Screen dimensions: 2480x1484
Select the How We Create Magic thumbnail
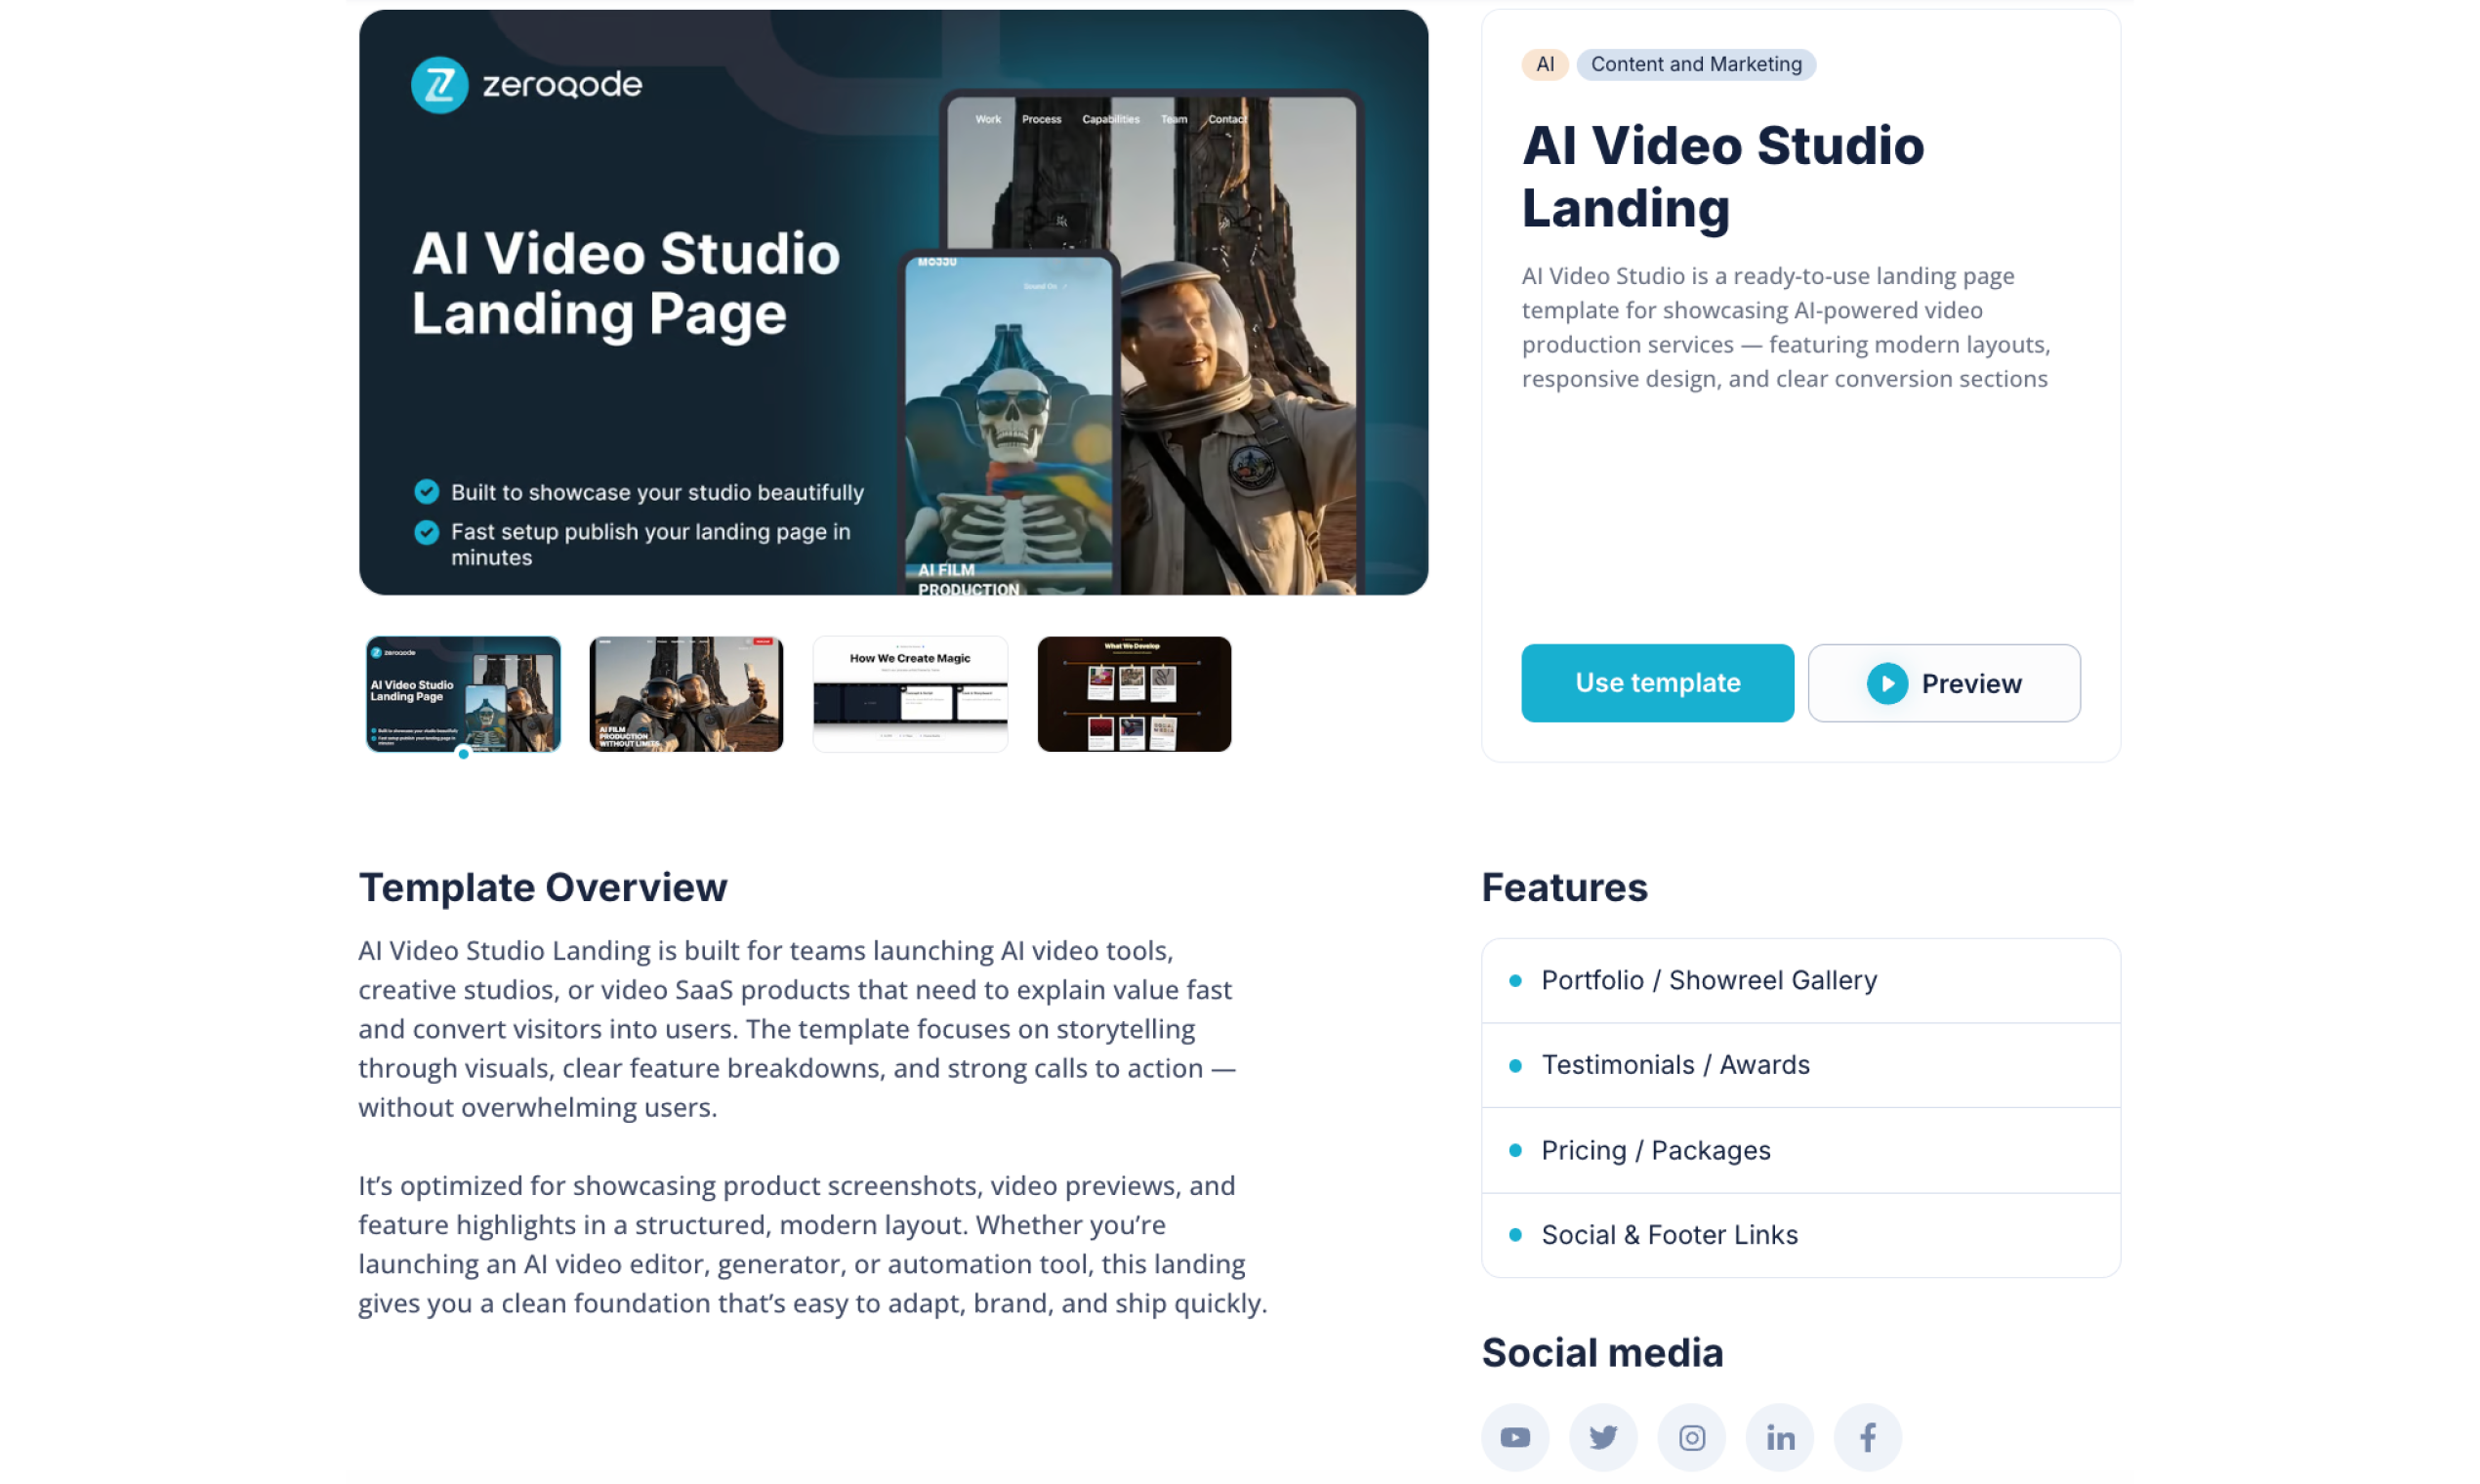(x=910, y=694)
